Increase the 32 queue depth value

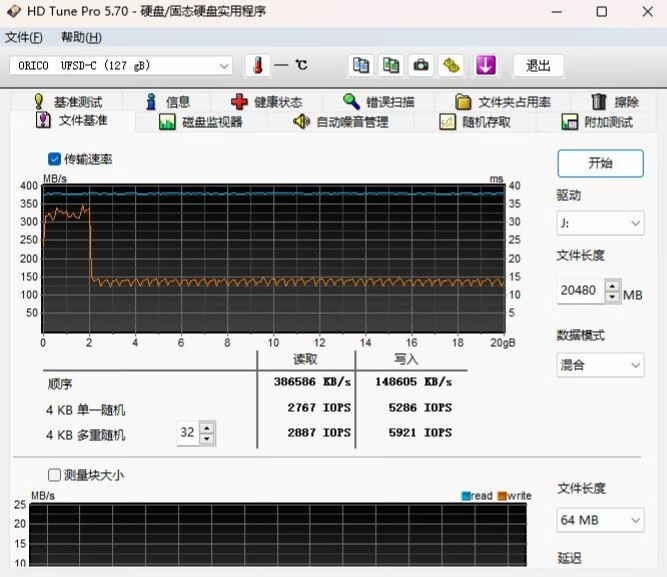click(207, 428)
